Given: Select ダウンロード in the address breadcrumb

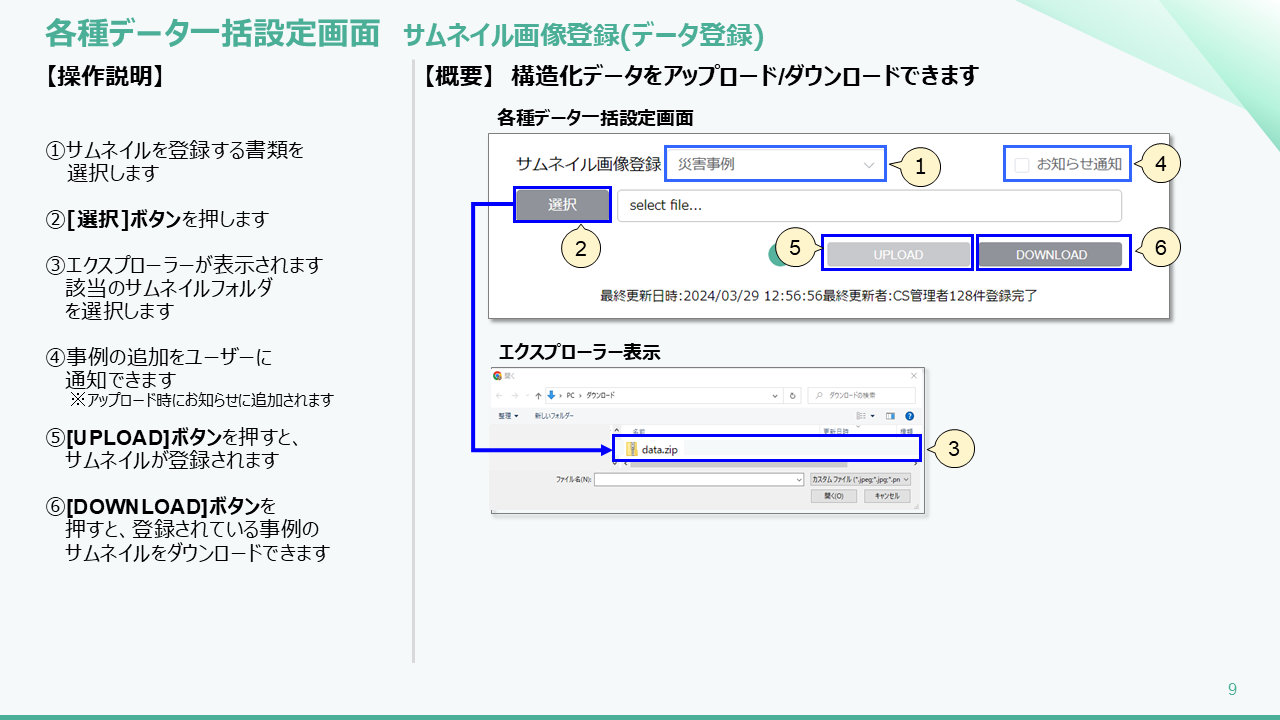Looking at the screenshot, I should 603,395.
